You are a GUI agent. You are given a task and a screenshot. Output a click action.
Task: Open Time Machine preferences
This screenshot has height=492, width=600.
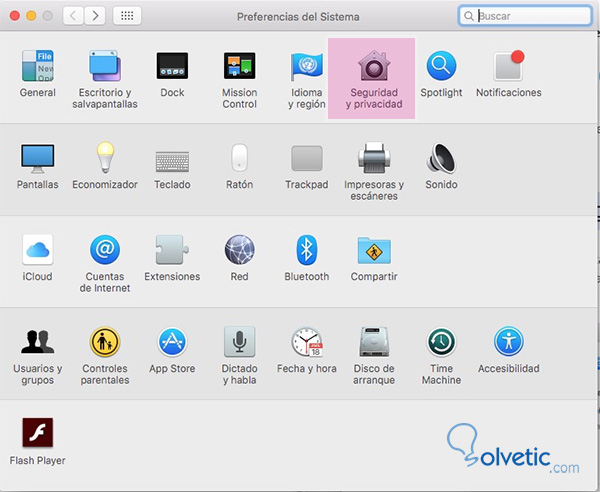click(x=441, y=342)
